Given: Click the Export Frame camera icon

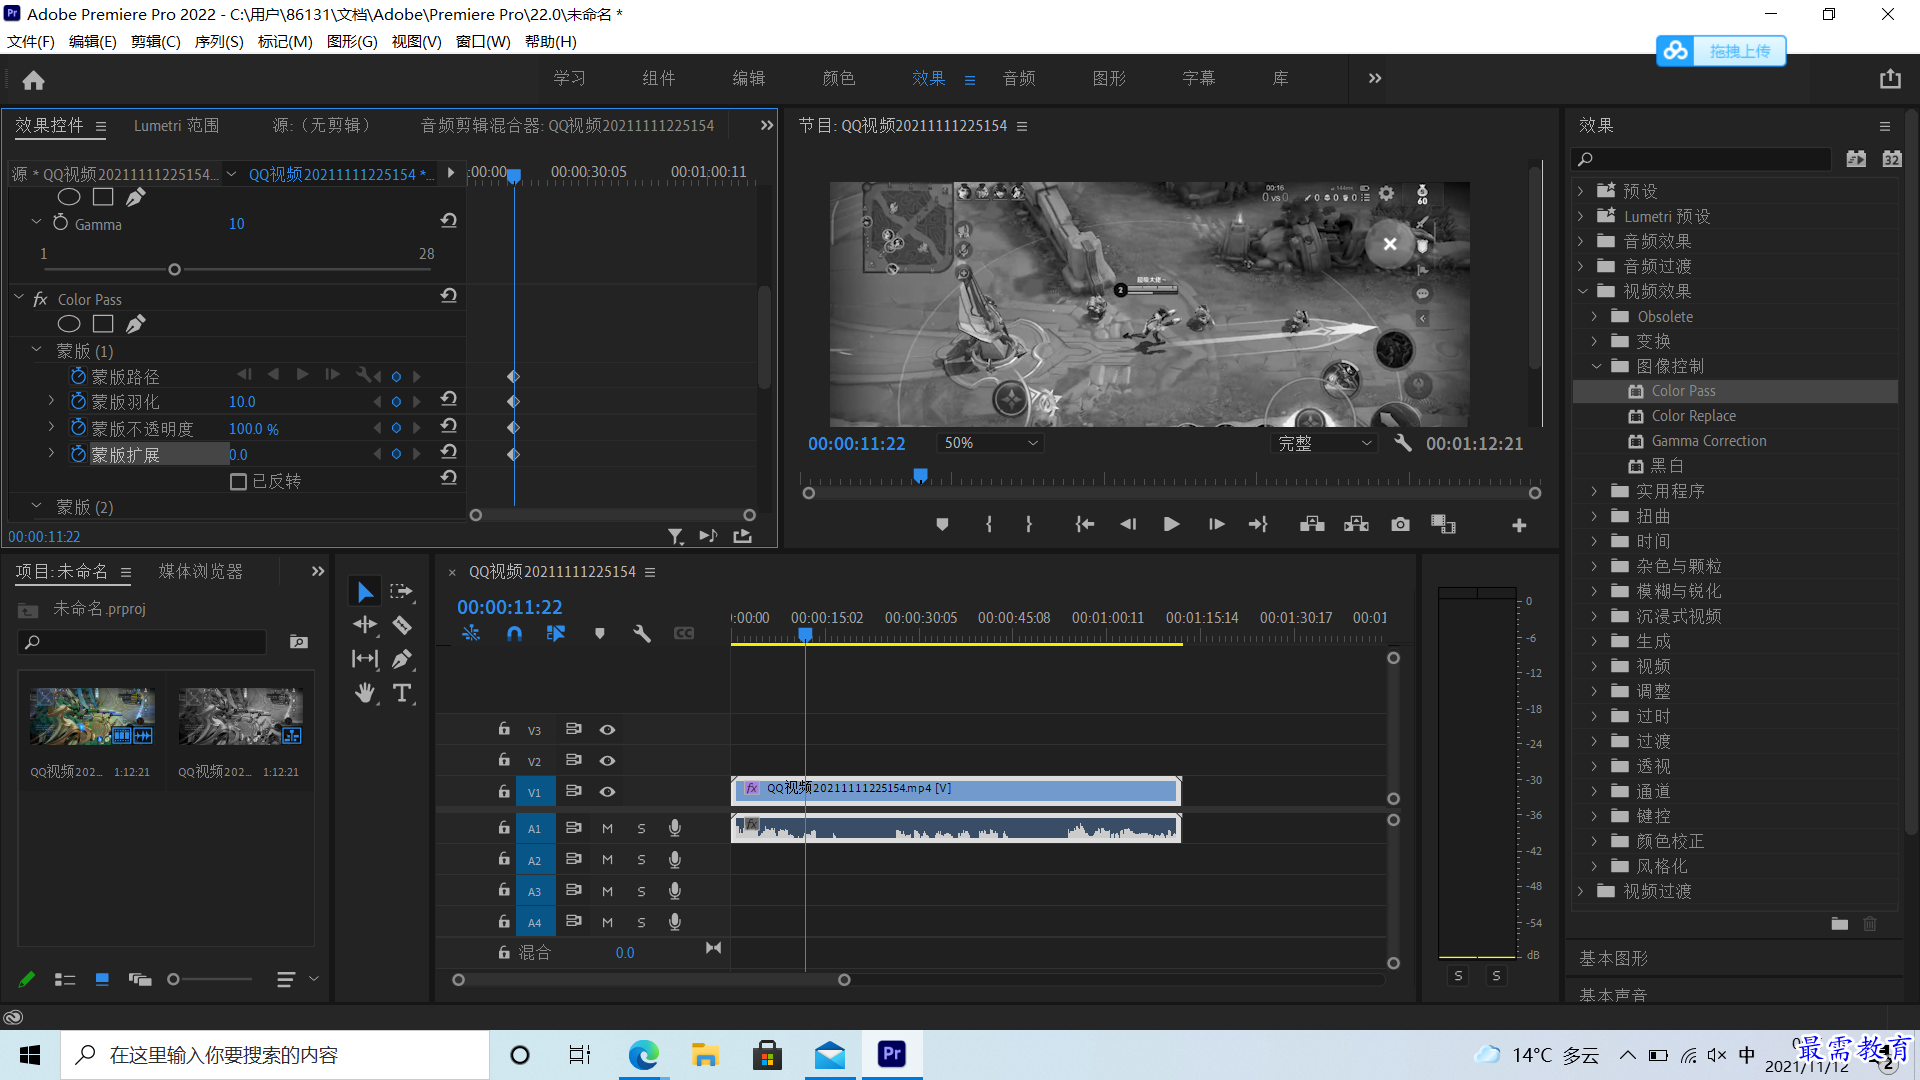Looking at the screenshot, I should [1400, 524].
